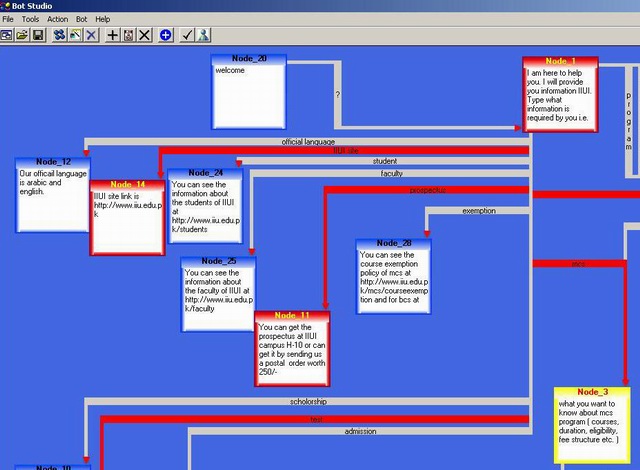Select the Node_20 welcome node
The height and width of the screenshot is (470, 640).
pyautogui.click(x=249, y=92)
